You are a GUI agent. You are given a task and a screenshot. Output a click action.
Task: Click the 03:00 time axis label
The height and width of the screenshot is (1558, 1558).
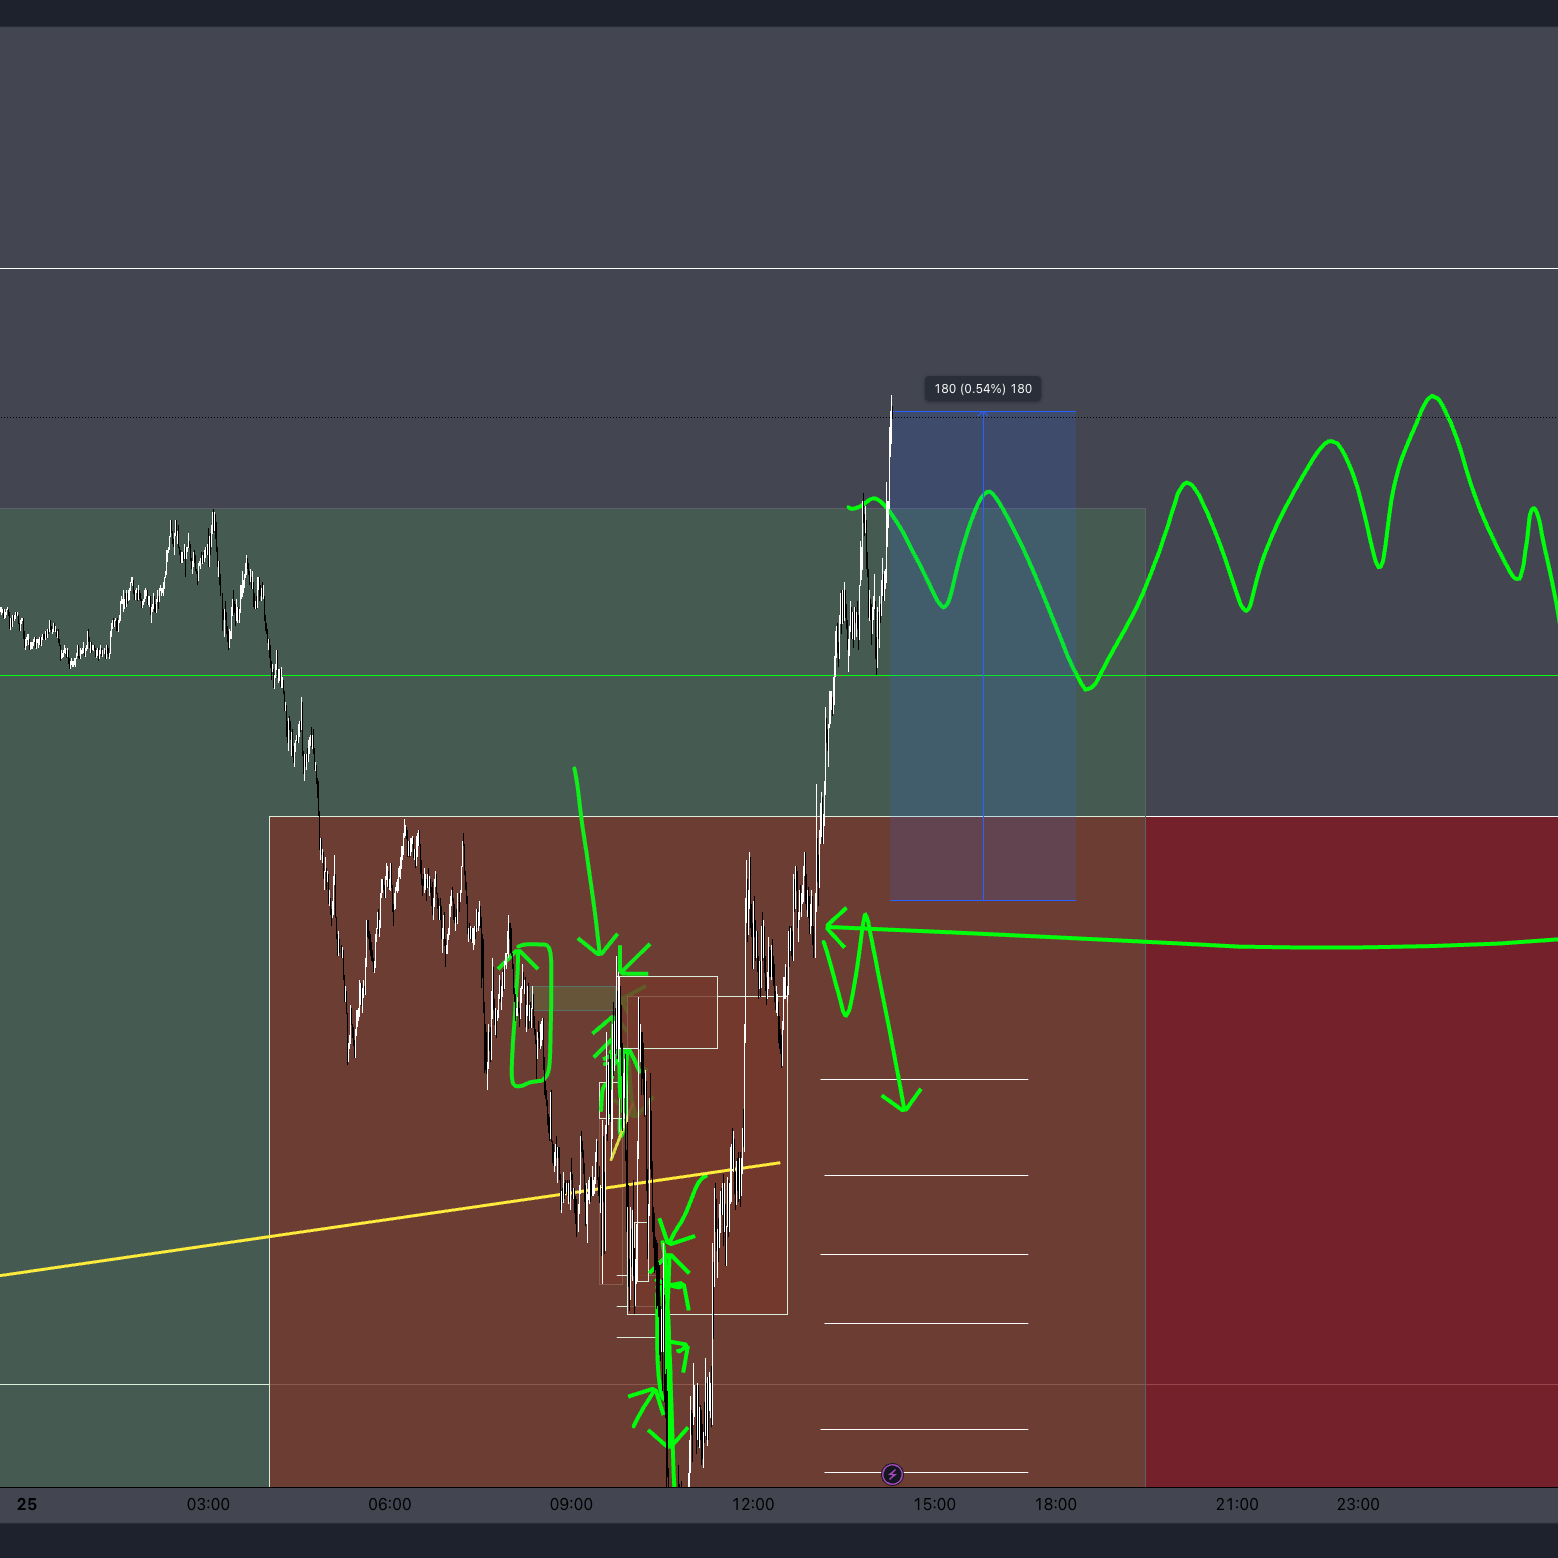click(208, 1504)
